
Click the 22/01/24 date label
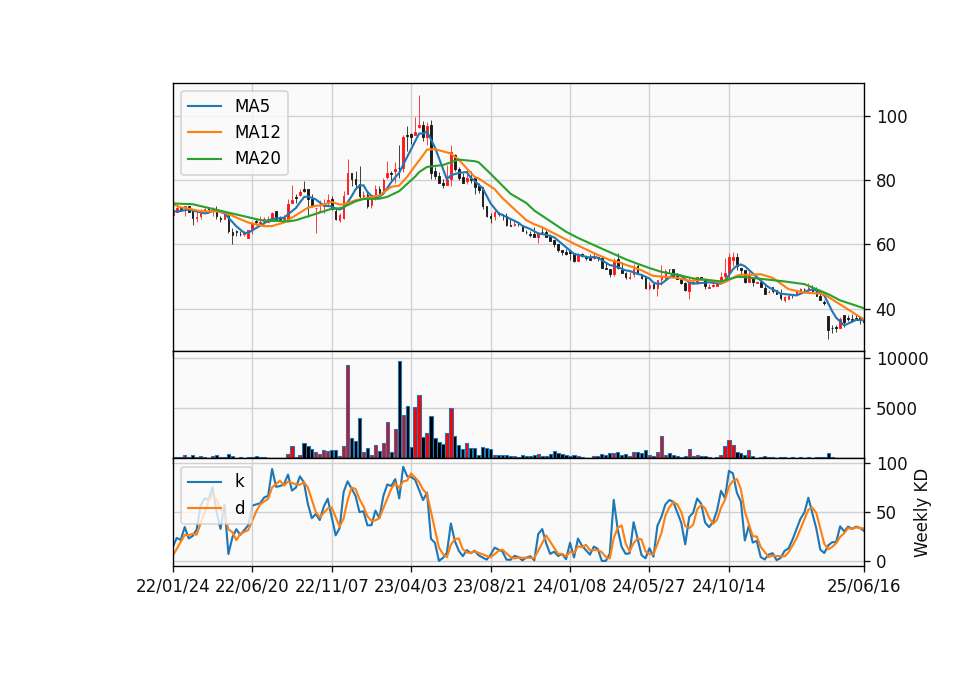coord(173,587)
